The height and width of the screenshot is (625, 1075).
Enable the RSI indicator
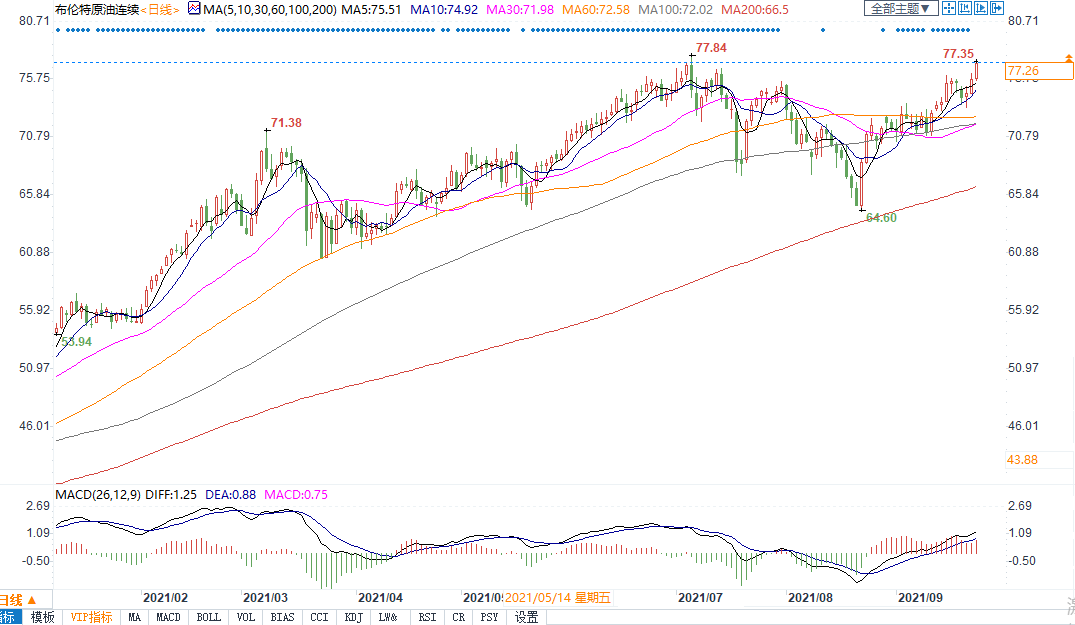click(427, 617)
